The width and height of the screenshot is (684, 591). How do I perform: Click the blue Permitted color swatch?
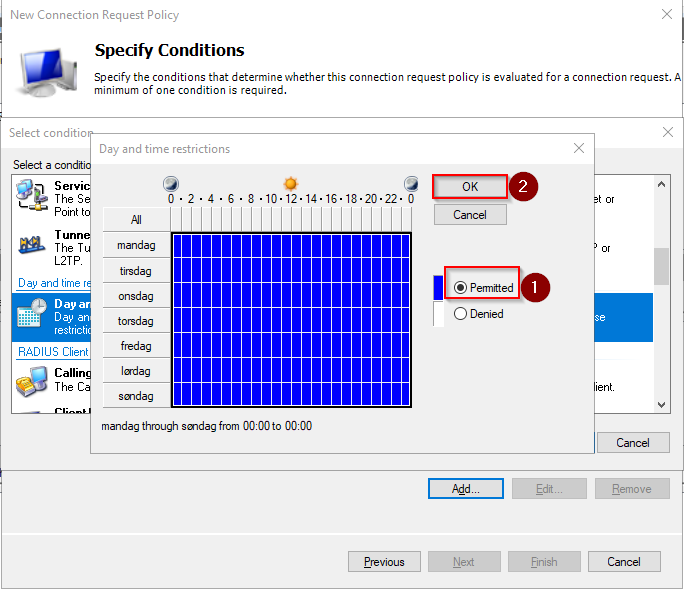437,288
